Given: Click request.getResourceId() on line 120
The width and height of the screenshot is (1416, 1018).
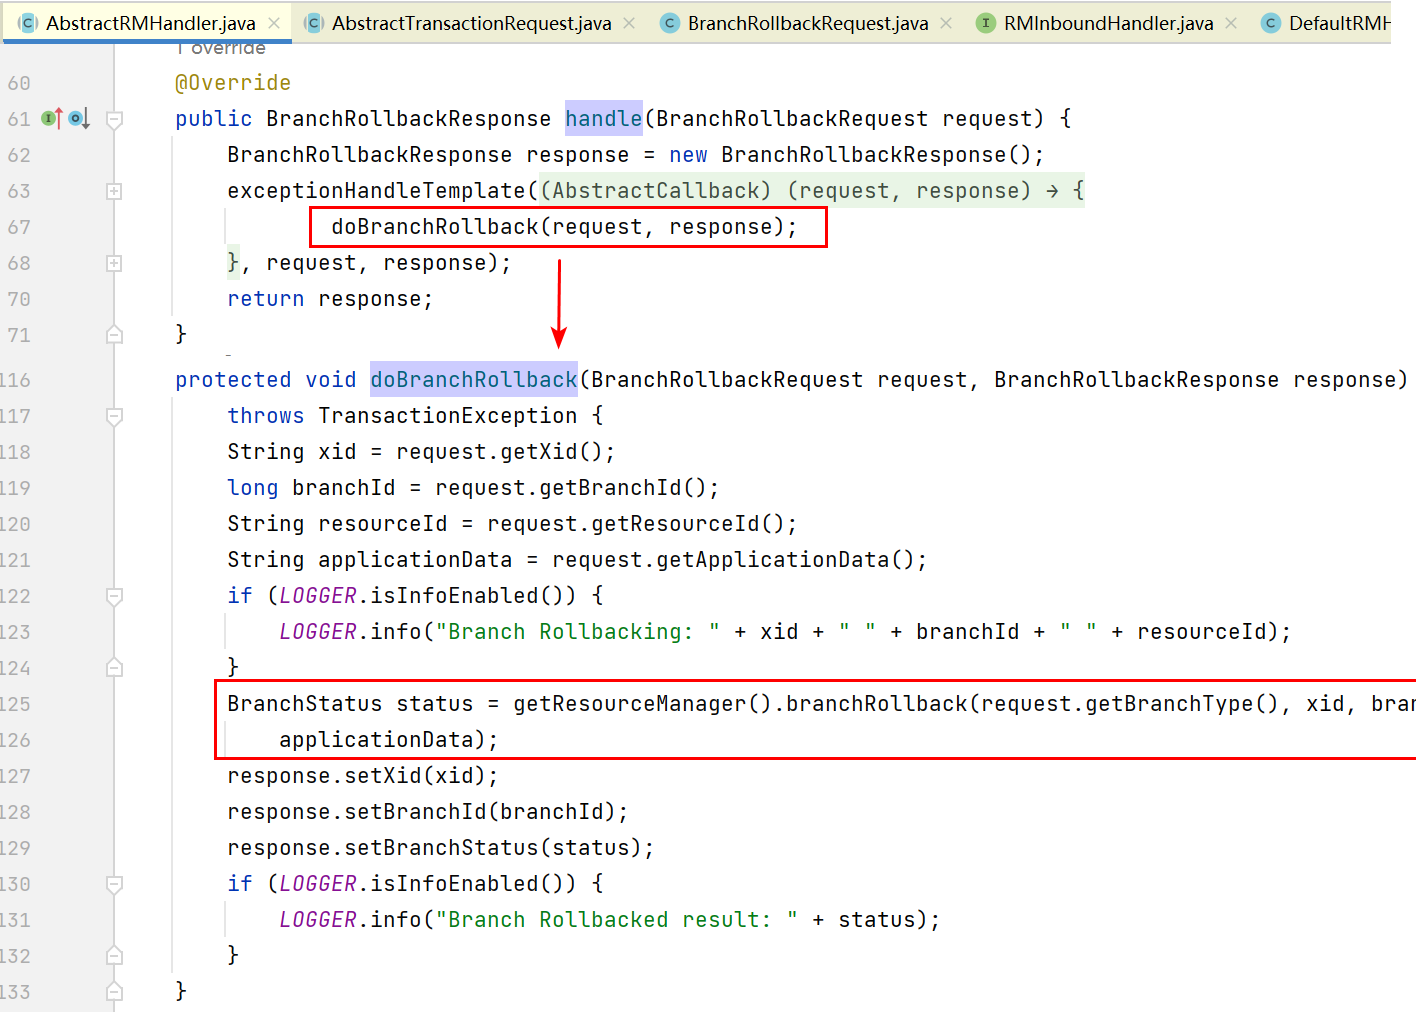Looking at the screenshot, I should 636,524.
